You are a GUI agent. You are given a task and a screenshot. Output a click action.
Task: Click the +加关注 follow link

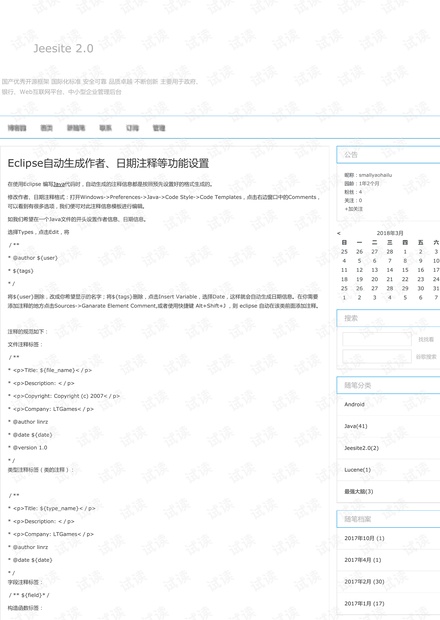point(353,209)
